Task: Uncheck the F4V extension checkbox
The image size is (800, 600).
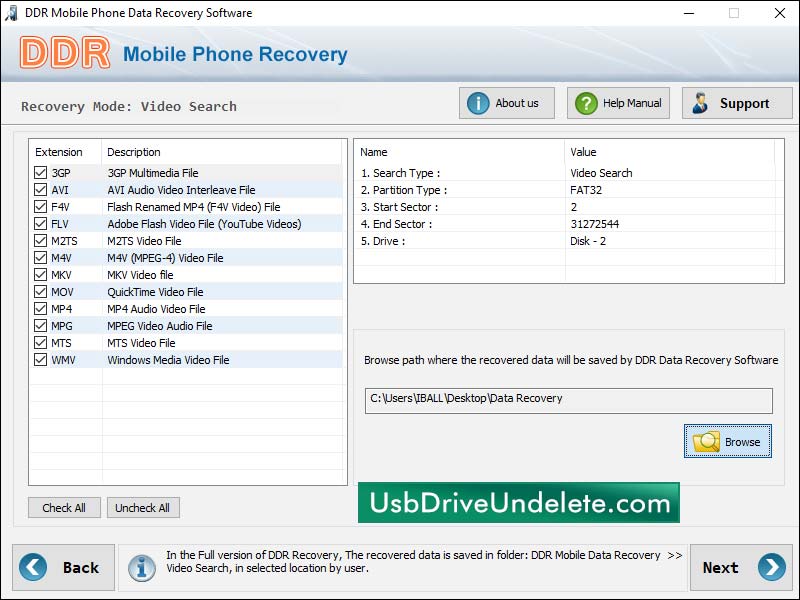Action: [40, 207]
